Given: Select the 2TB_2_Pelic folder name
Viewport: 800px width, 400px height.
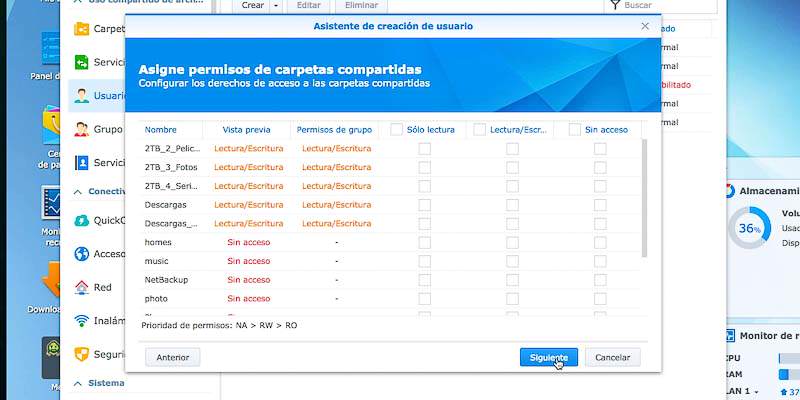Looking at the screenshot, I should (x=172, y=148).
